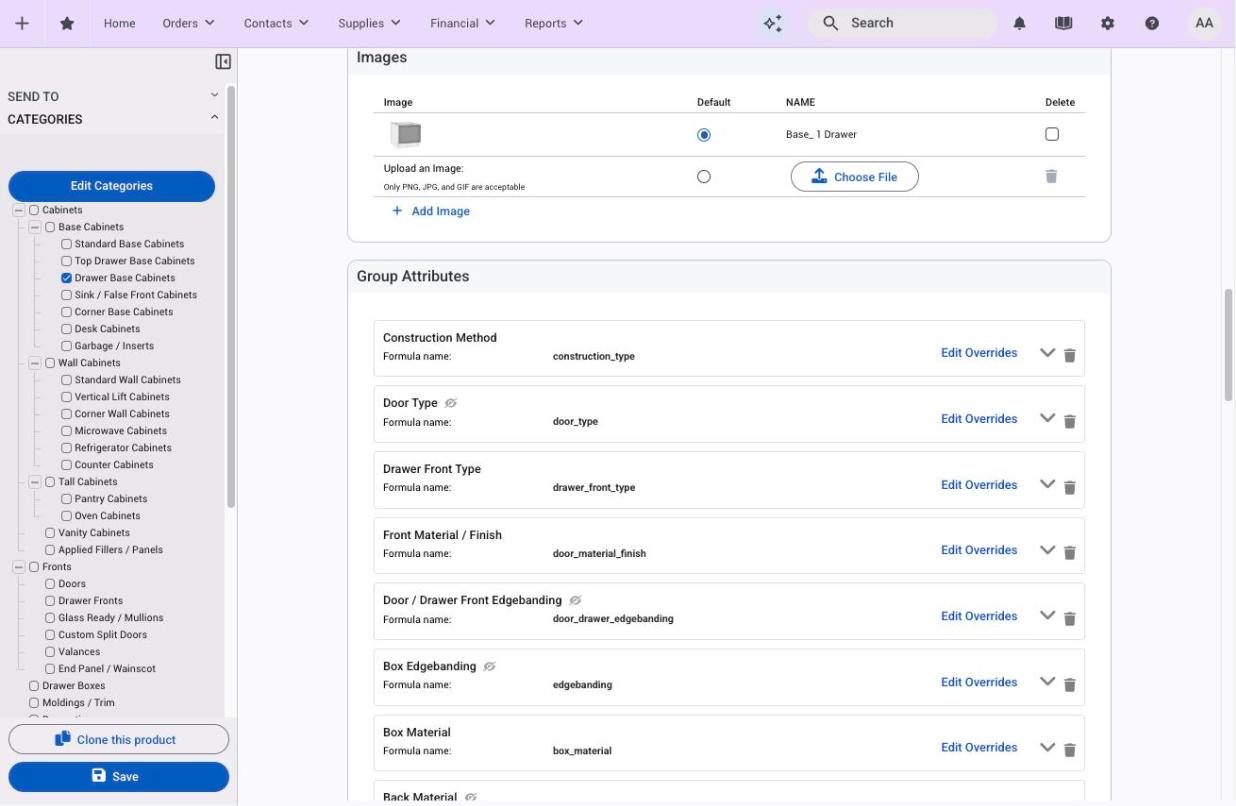Click hidden-eye icon beside Door / Drawer Front Edgebanding

[x=575, y=600]
